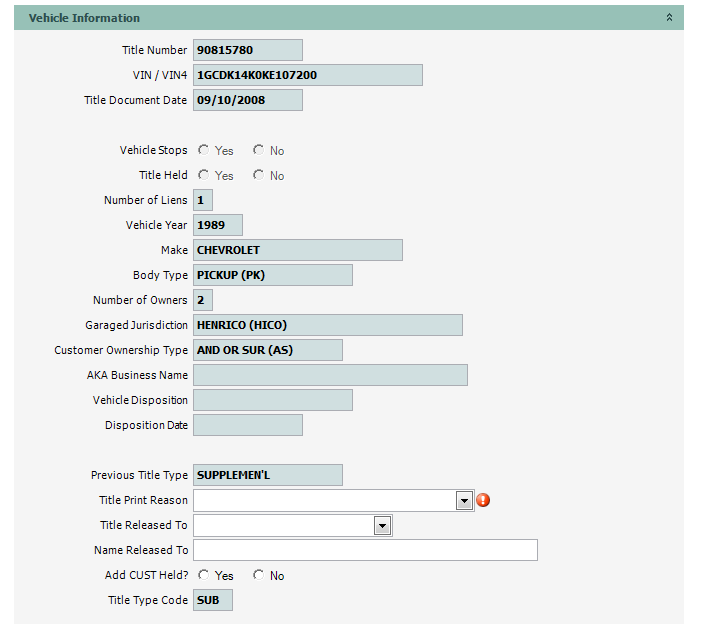Click the Name Released To text field
Image resolution: width=708 pixels, height=633 pixels.
[365, 550]
